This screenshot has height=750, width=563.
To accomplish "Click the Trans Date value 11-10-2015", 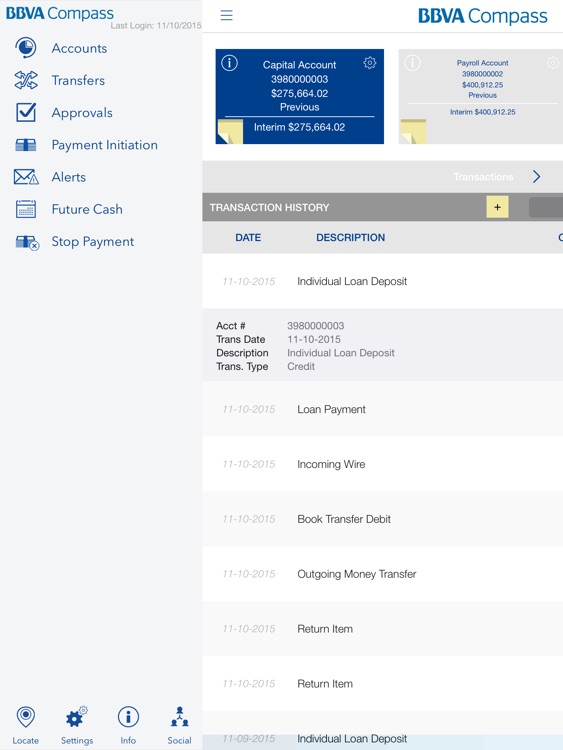I will 314,339.
